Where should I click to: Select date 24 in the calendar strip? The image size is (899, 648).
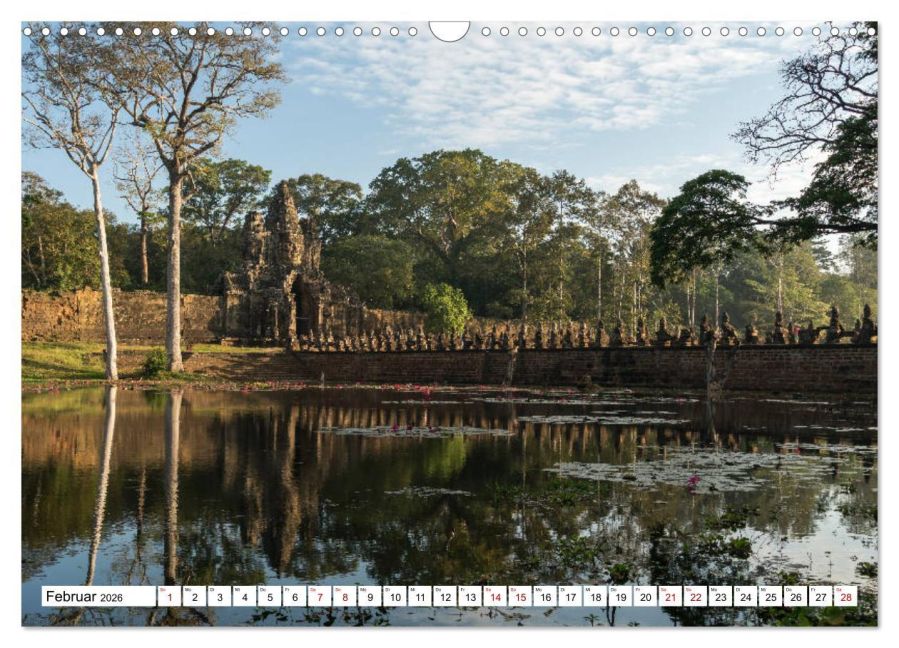pos(746,596)
